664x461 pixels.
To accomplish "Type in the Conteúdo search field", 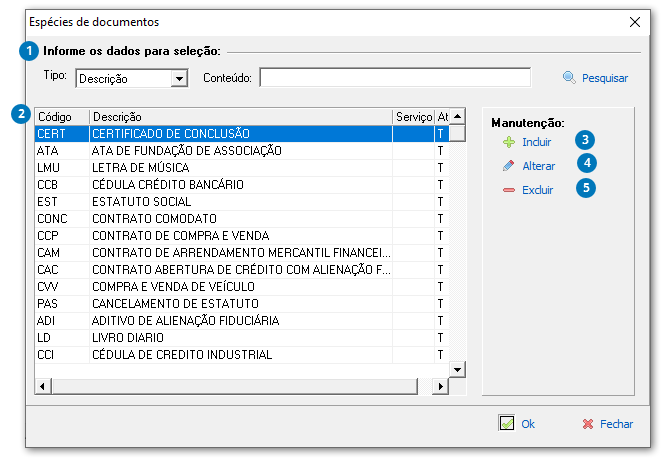I will pyautogui.click(x=394, y=78).
